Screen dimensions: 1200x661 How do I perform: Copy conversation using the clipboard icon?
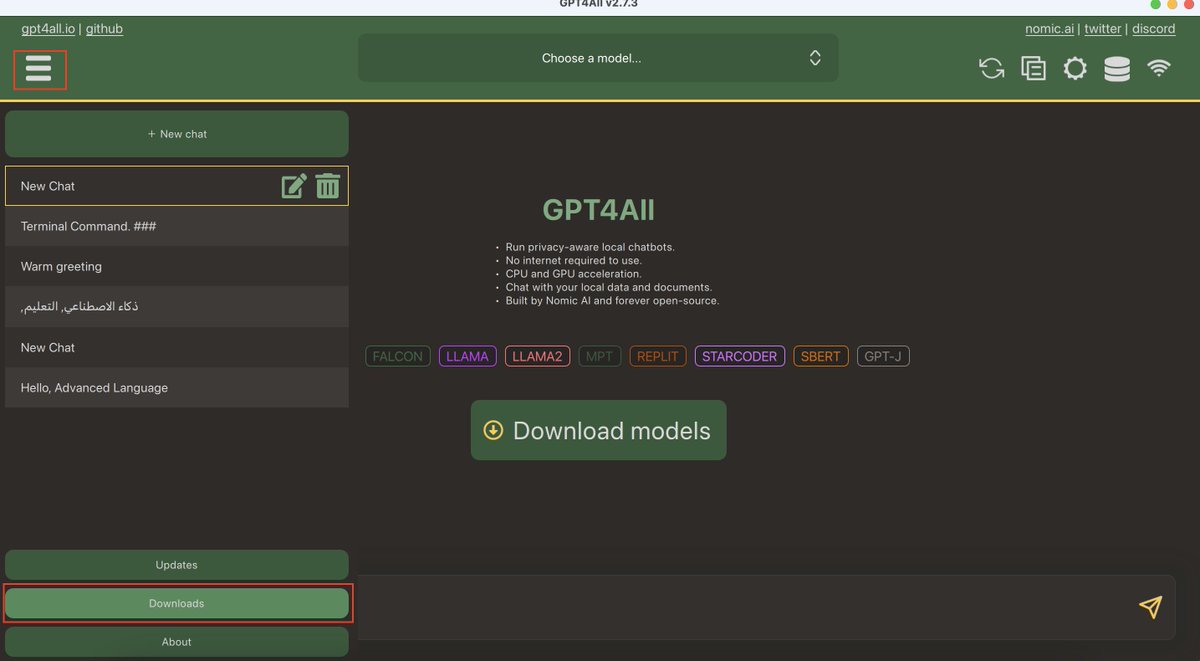(x=1033, y=68)
